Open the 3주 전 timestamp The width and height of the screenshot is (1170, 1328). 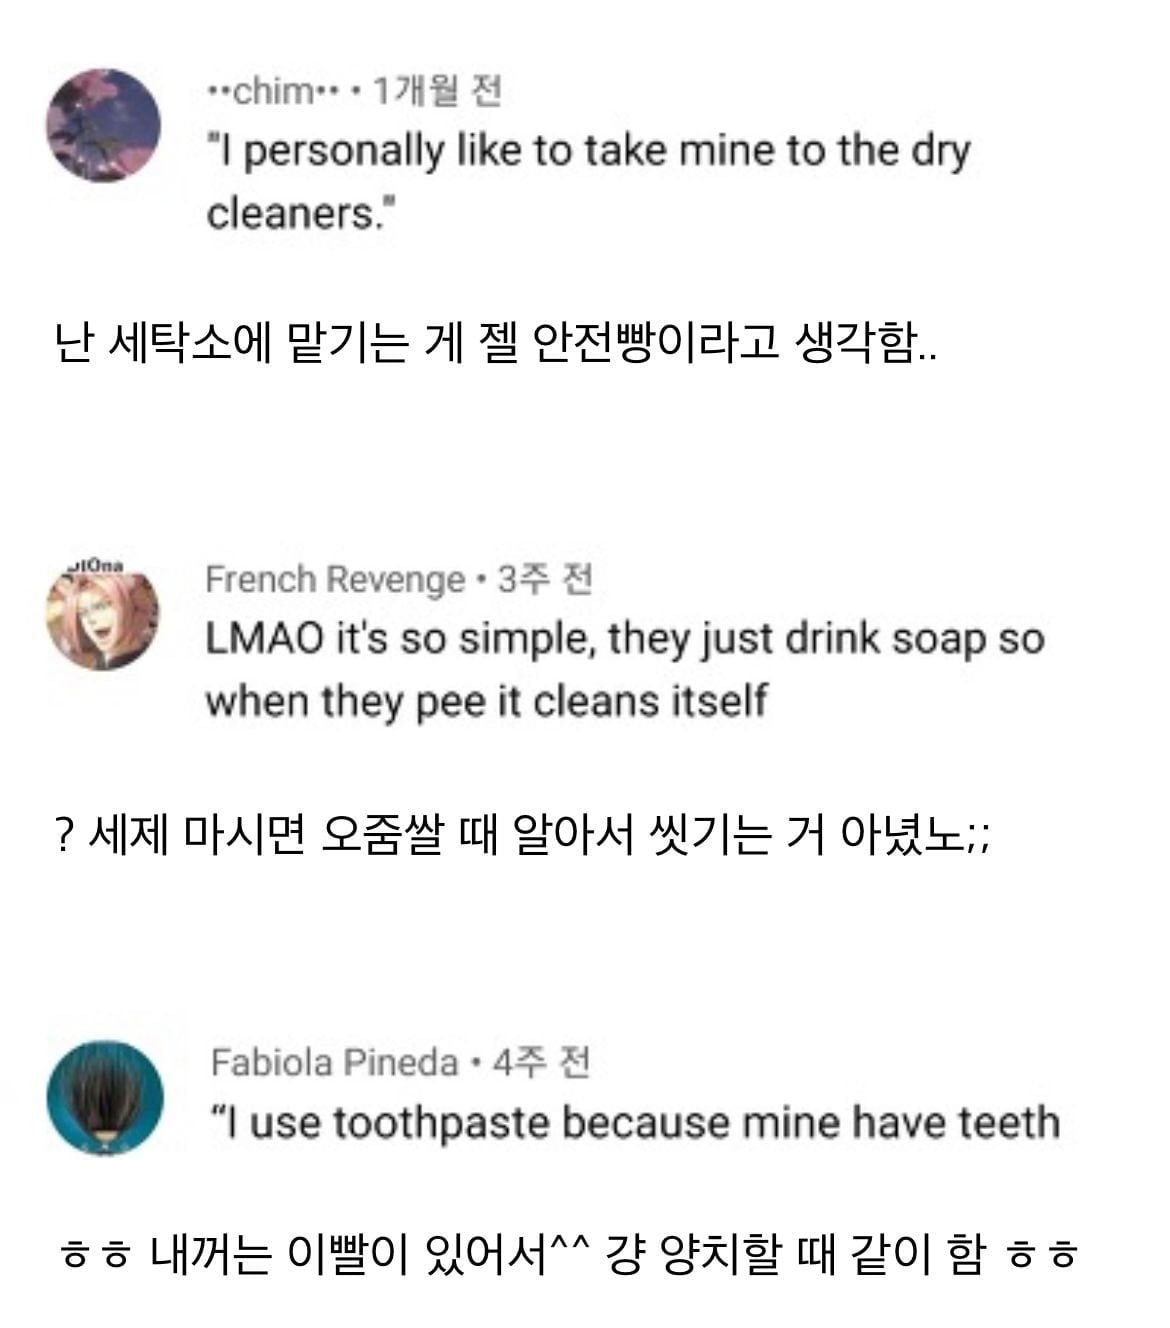coord(545,579)
